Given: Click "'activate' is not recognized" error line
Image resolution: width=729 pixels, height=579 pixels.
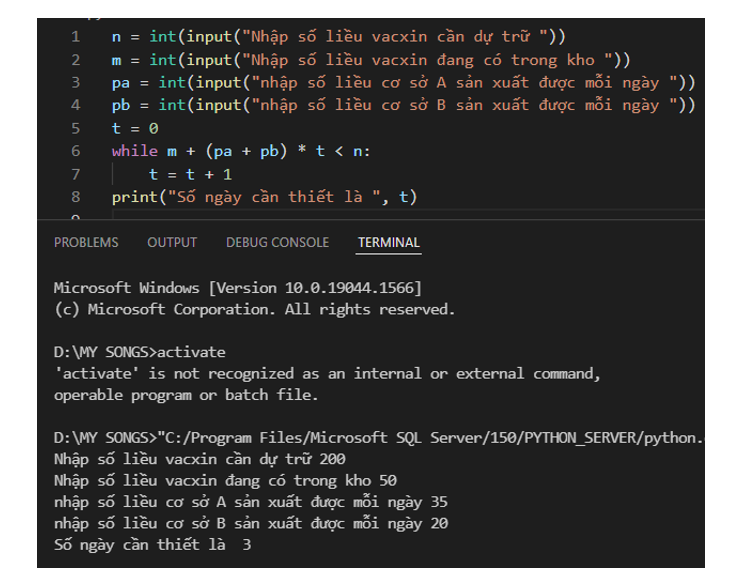Looking at the screenshot, I should (327, 373).
